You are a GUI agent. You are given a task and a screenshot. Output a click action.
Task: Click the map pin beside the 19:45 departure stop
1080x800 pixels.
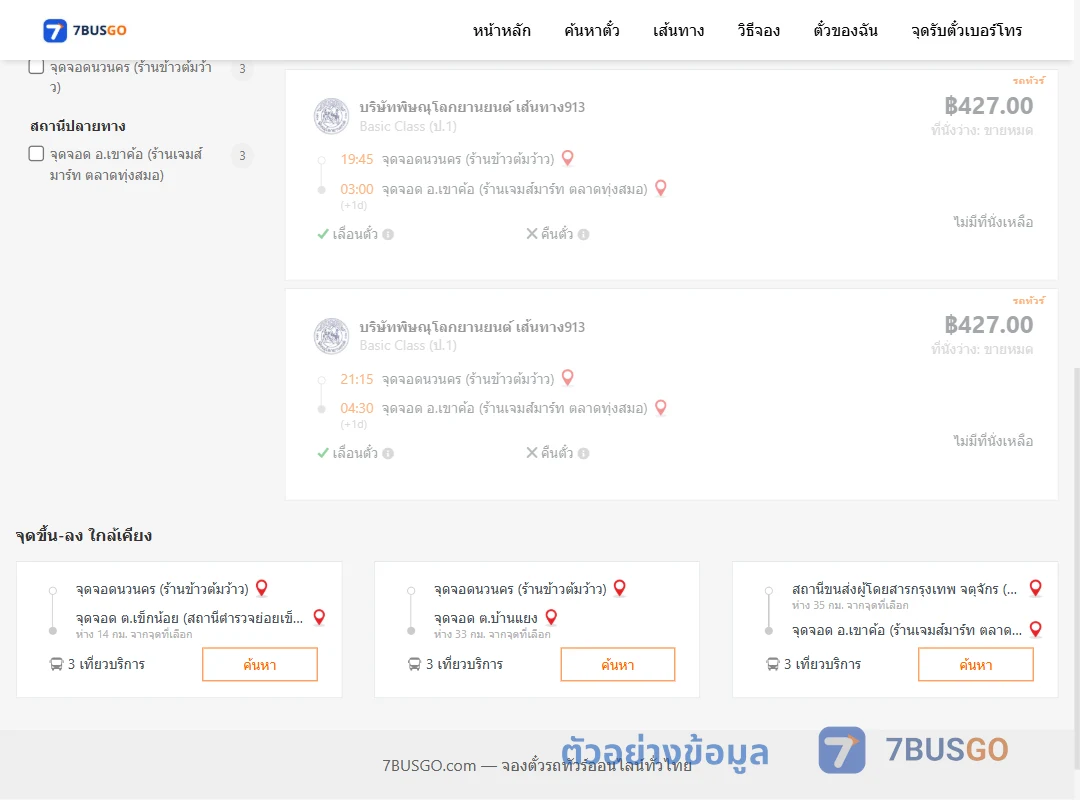click(x=568, y=158)
